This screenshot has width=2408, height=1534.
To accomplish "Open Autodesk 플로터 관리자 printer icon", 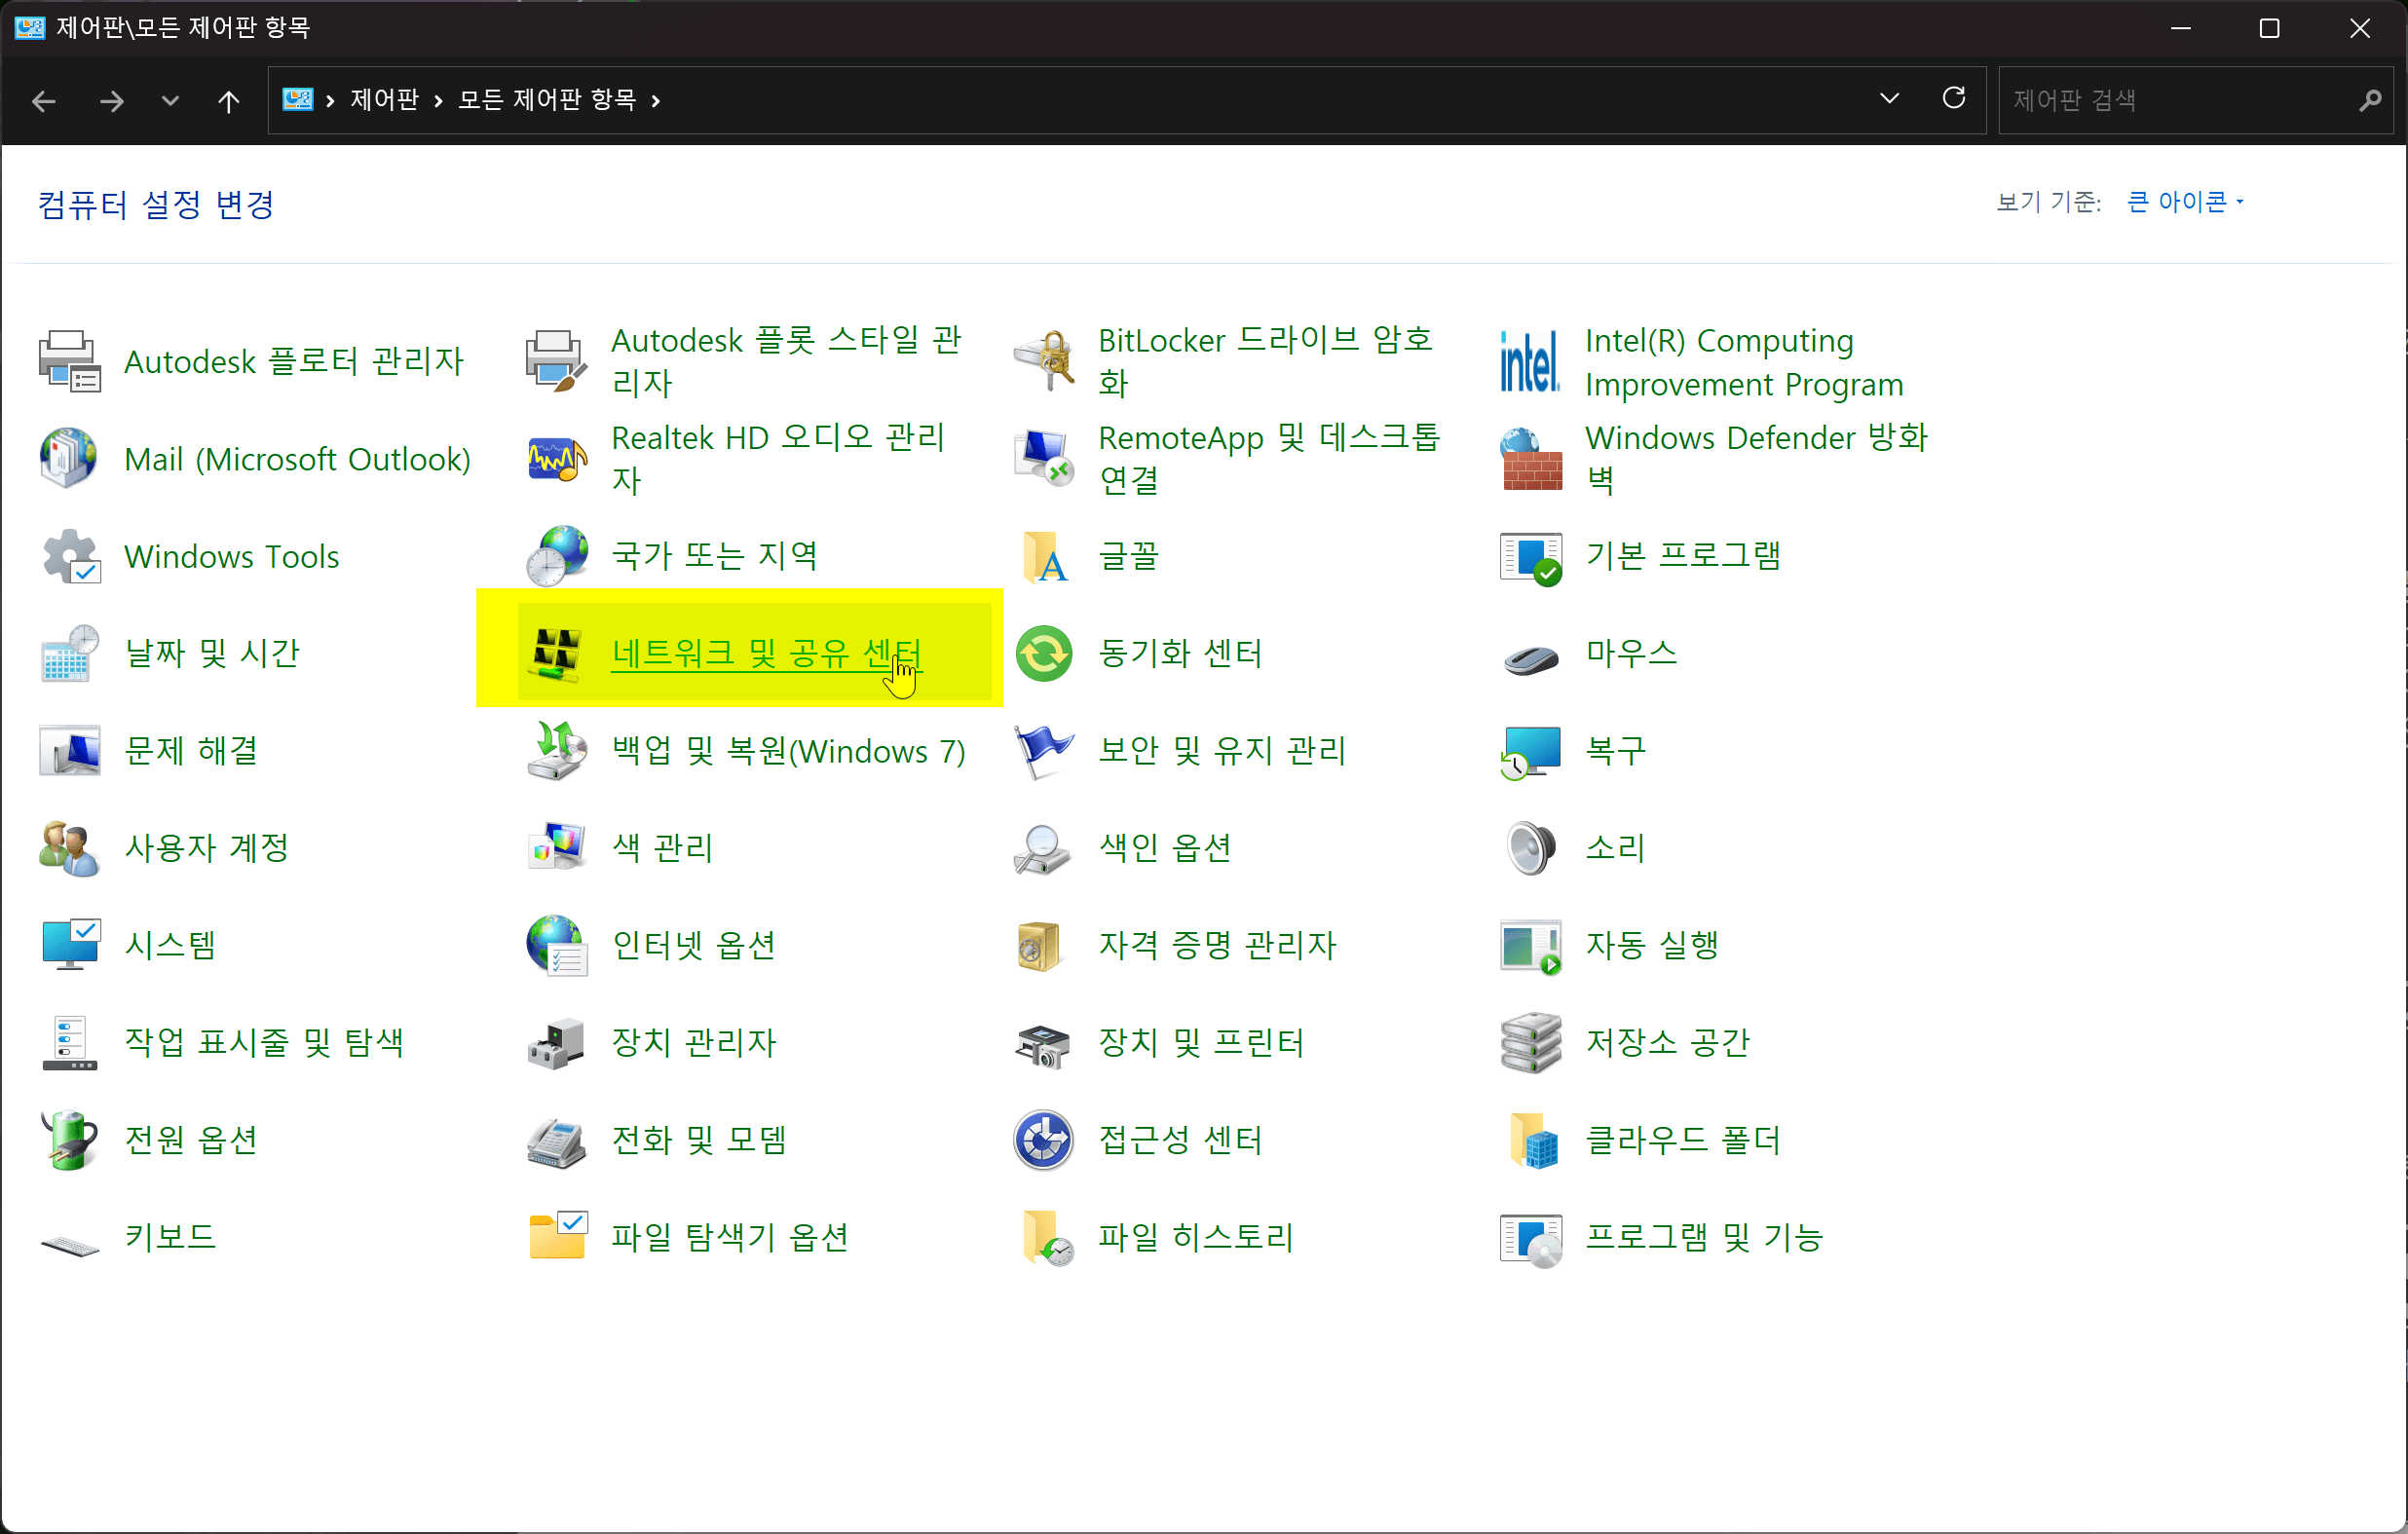I will coord(69,361).
